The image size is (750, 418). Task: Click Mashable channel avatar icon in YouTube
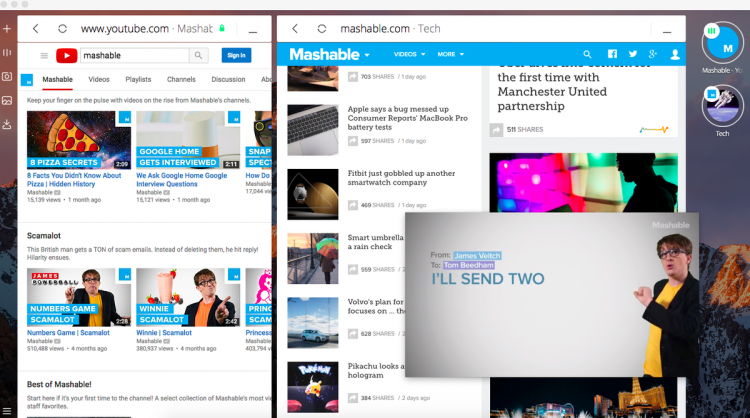pyautogui.click(x=27, y=80)
